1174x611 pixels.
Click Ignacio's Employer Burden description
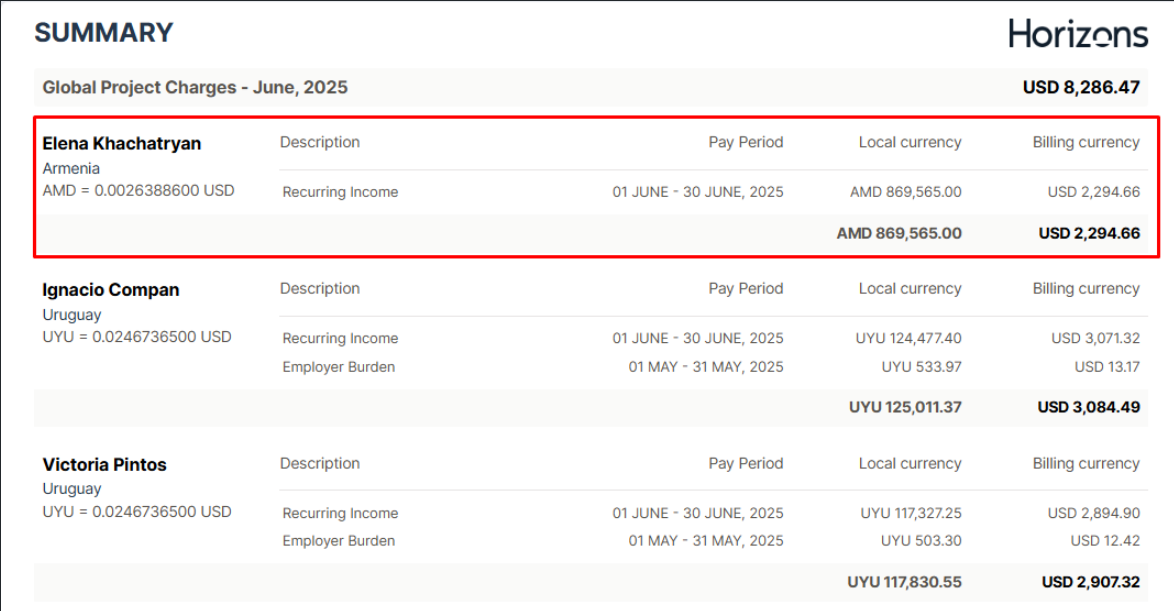[x=338, y=367]
